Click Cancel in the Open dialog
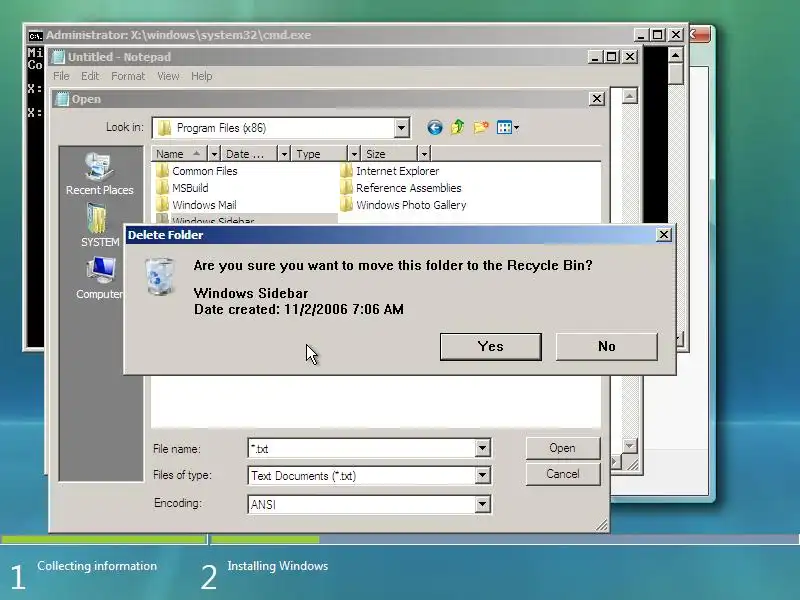This screenshot has height=600, width=800. point(562,474)
